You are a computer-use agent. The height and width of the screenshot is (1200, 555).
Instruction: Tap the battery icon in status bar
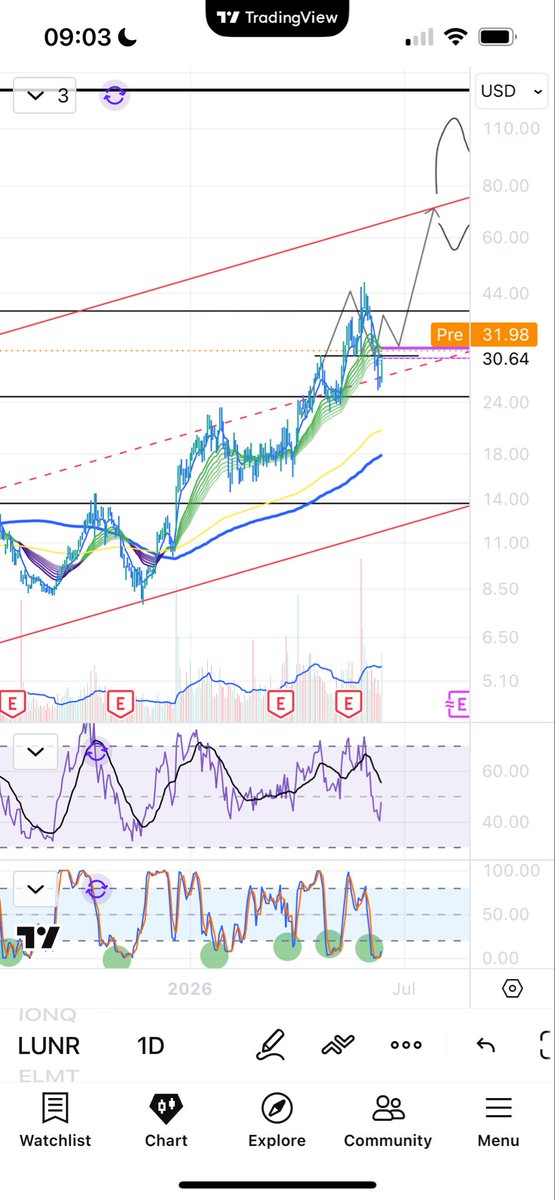click(496, 37)
